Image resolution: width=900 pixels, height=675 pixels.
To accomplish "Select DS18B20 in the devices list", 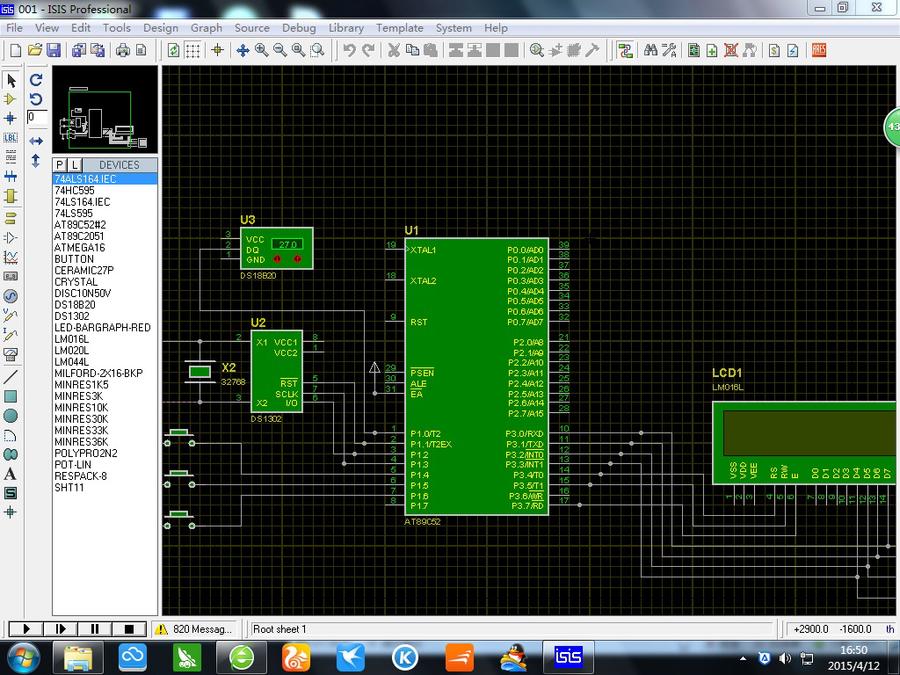I will pos(74,304).
